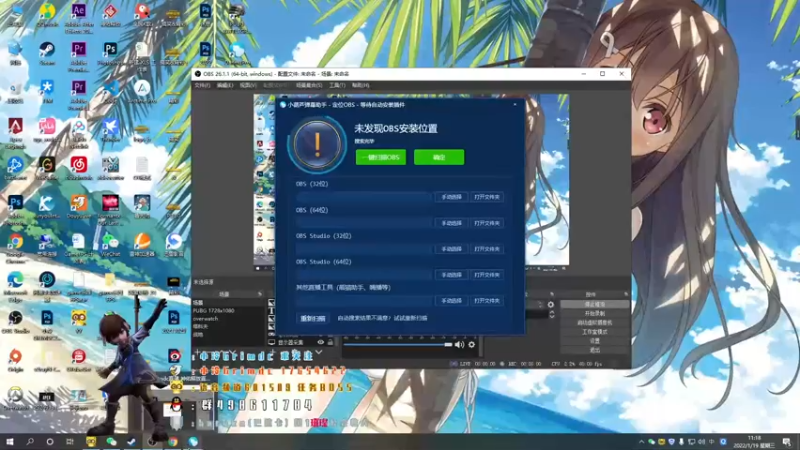
Task: Click the OBS (64位) path field
Action: point(364,223)
